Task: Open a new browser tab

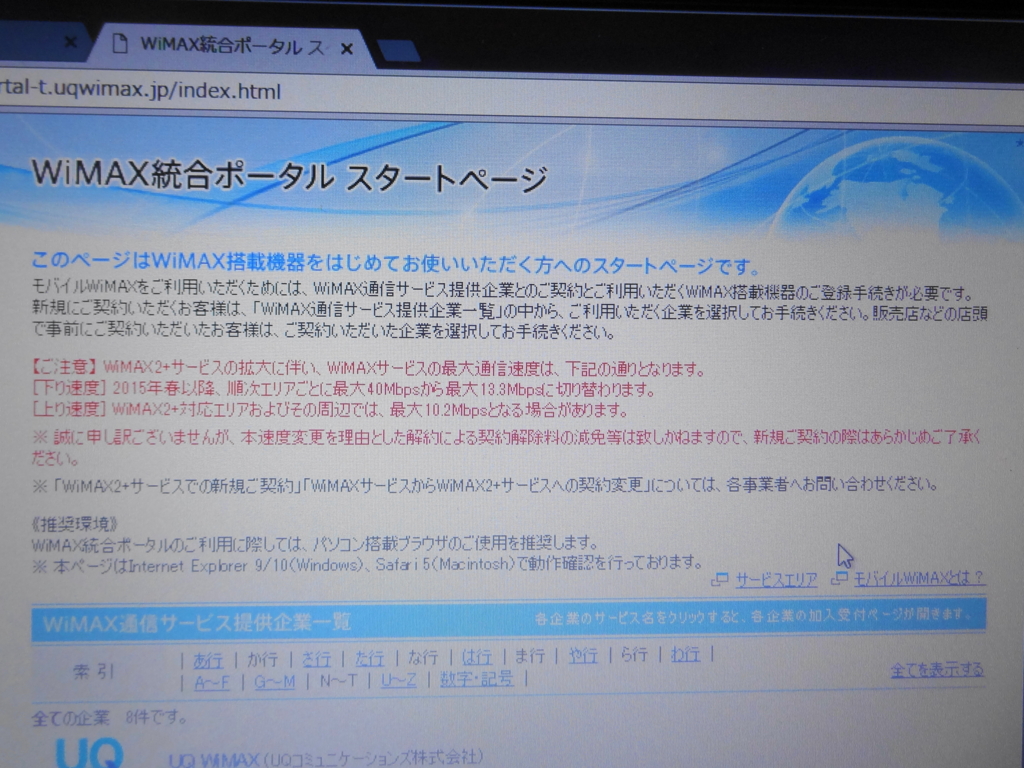Action: pyautogui.click(x=398, y=50)
